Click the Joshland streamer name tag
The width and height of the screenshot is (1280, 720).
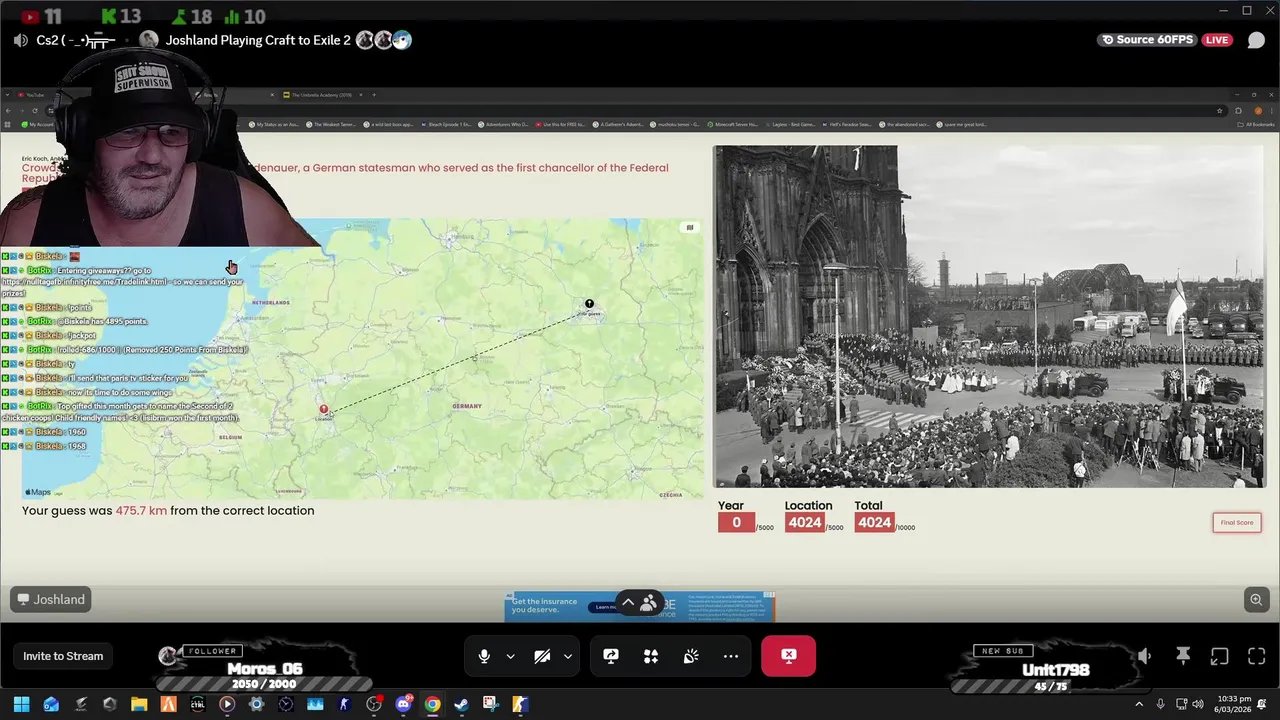click(x=51, y=599)
